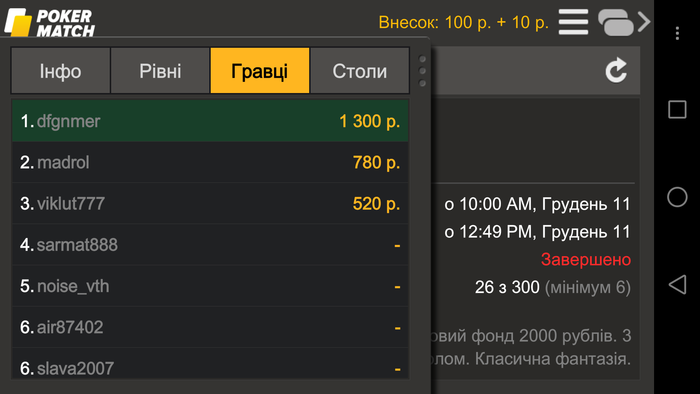Tap the Android recent apps square
700x394 pixels.
coord(677,109)
